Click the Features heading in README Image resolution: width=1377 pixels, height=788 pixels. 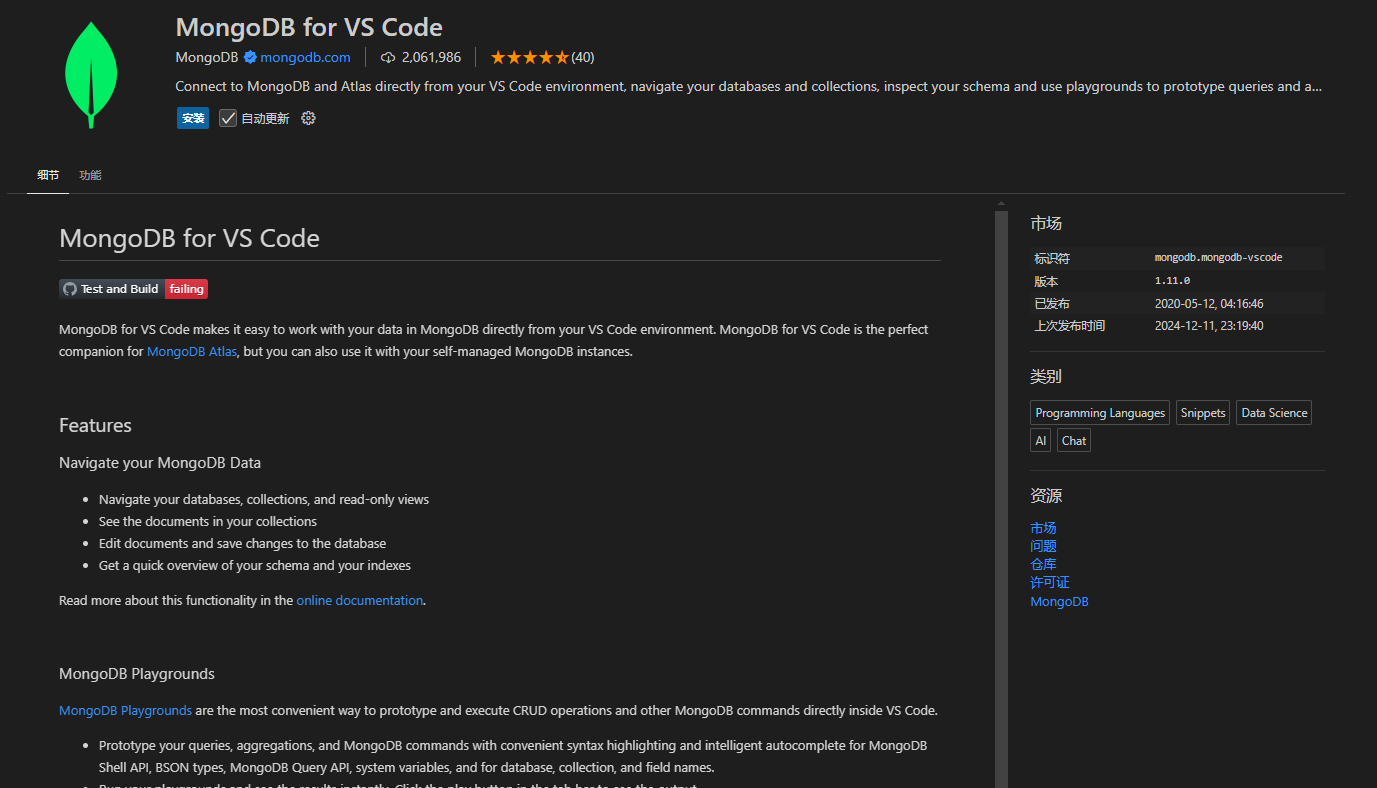pos(95,425)
